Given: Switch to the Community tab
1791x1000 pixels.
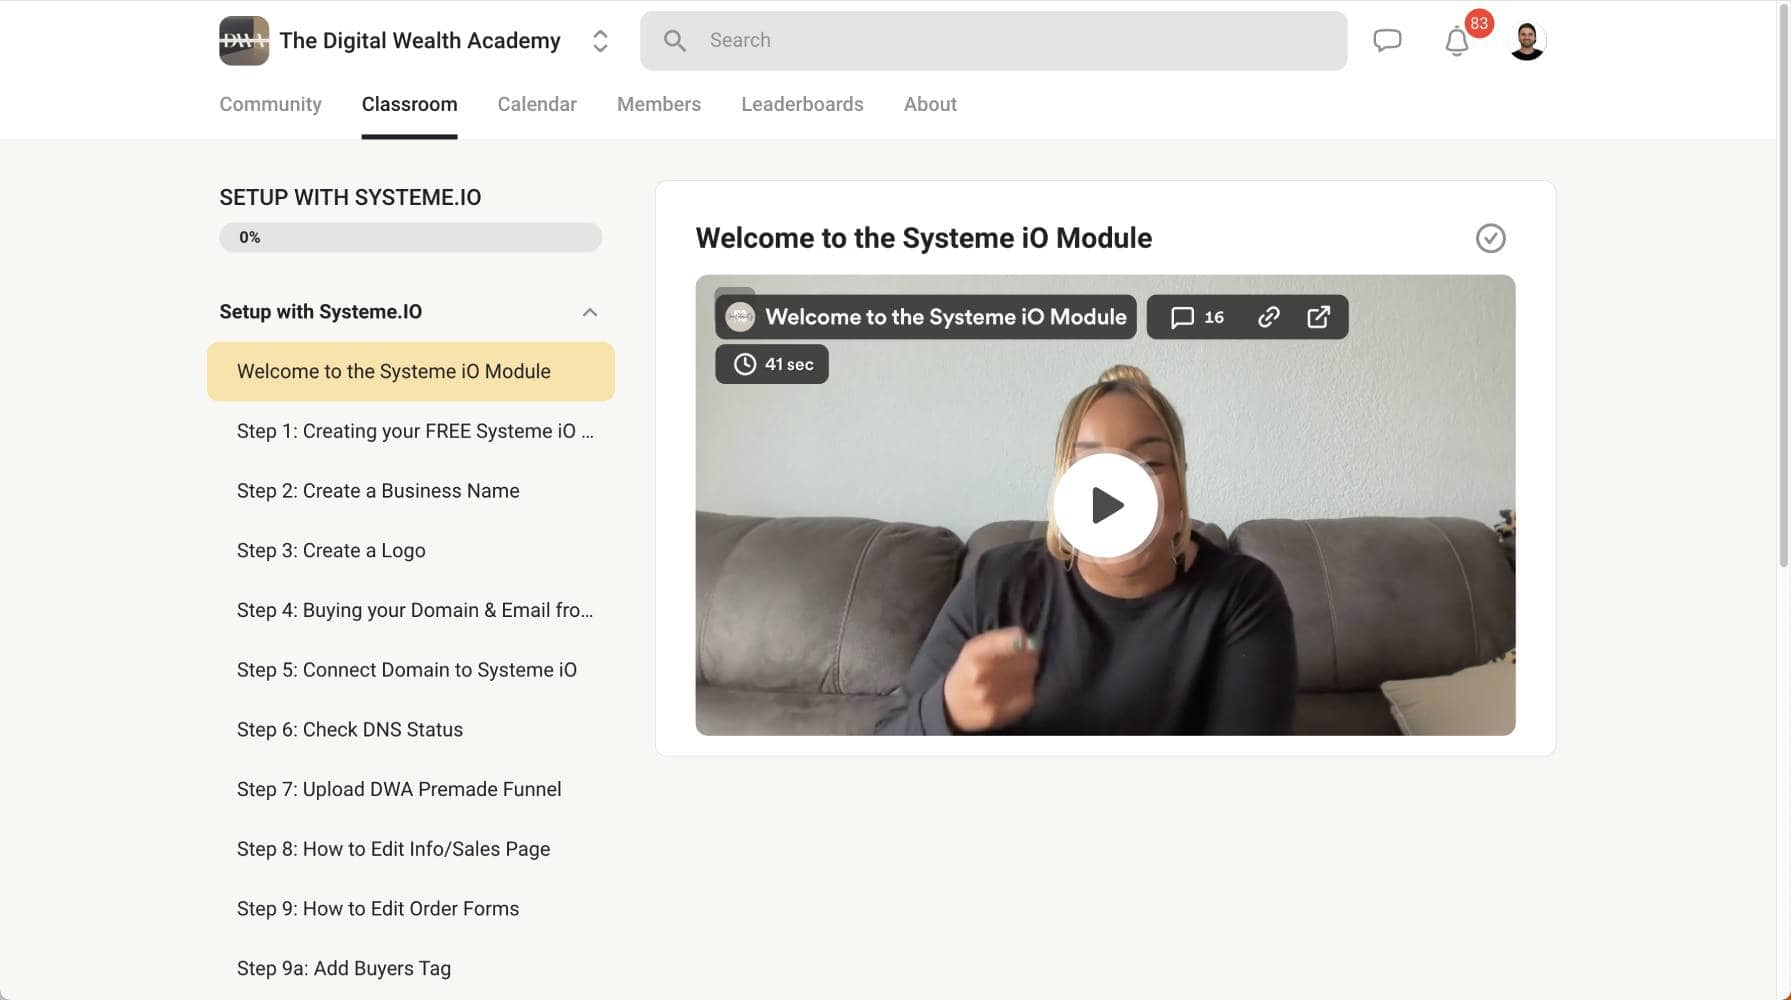Looking at the screenshot, I should pos(270,104).
